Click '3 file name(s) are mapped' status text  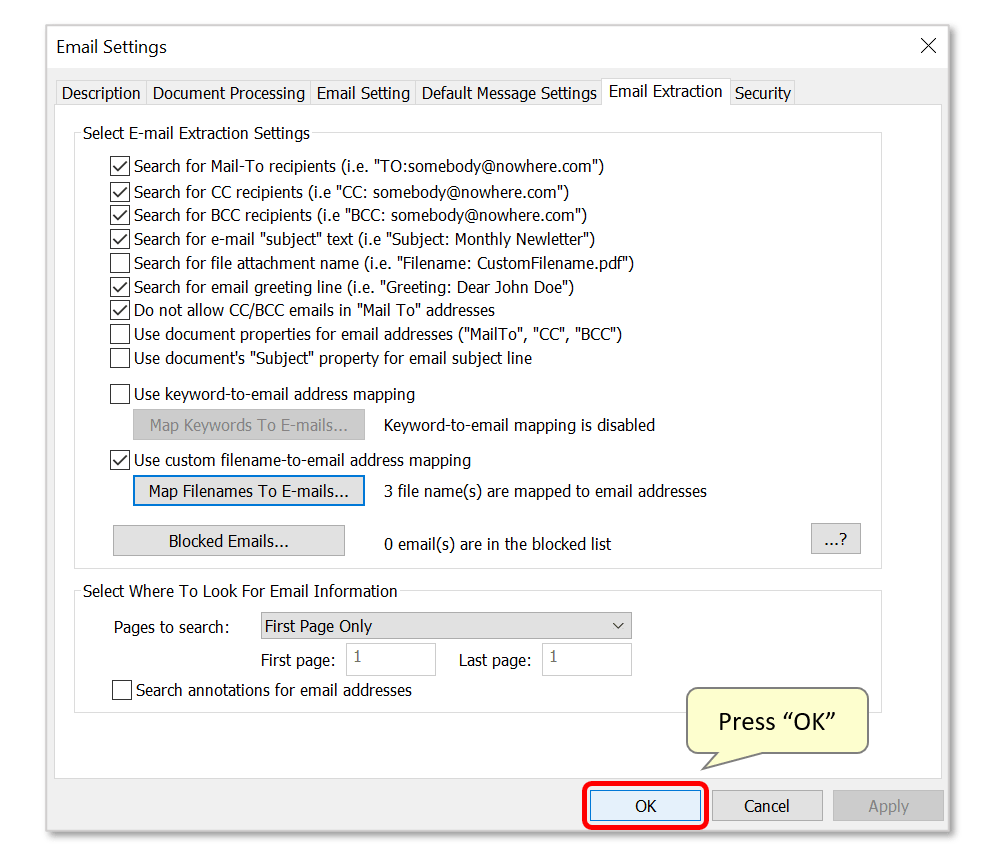click(x=545, y=491)
